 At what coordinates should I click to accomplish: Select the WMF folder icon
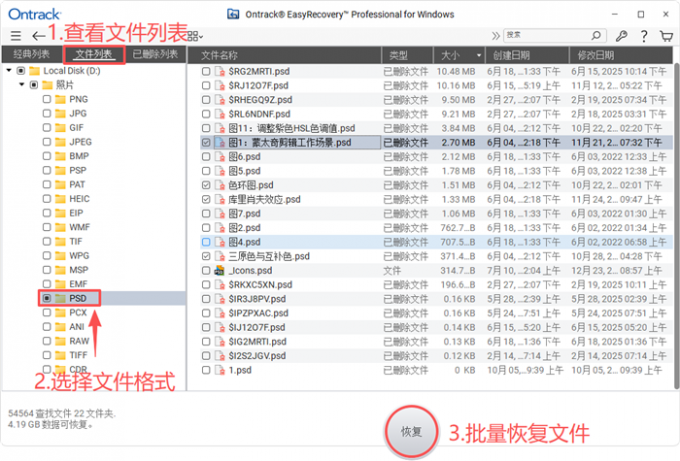pyautogui.click(x=60, y=227)
